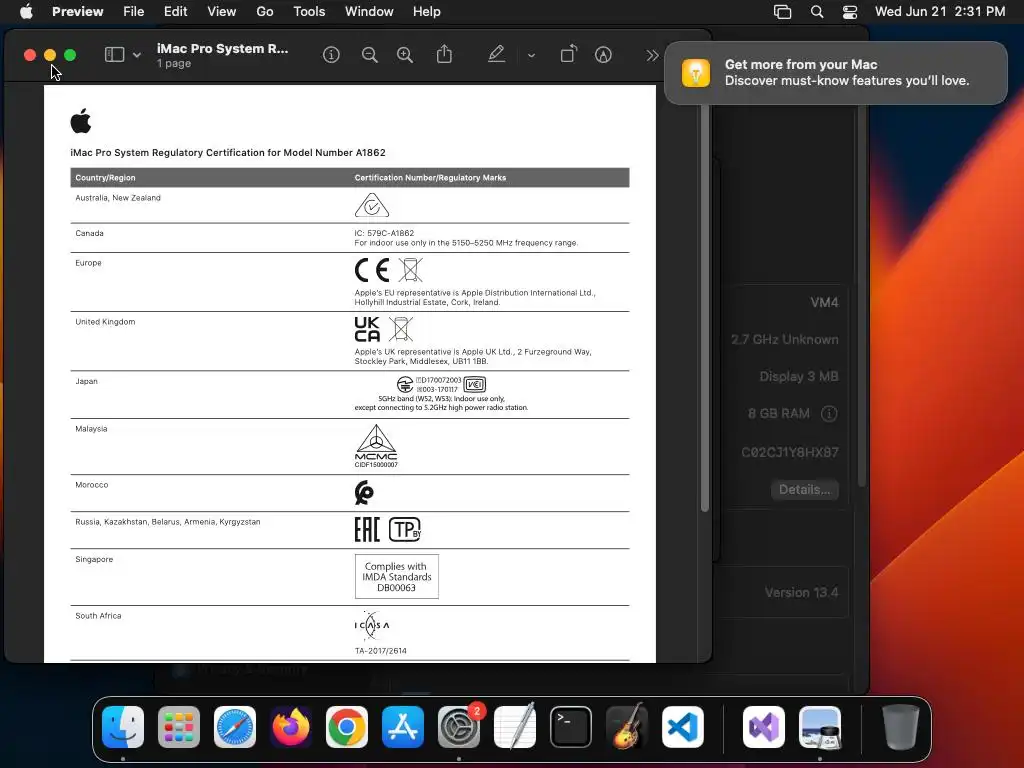Click Details button in About window
This screenshot has height=768, width=1024.
point(805,490)
